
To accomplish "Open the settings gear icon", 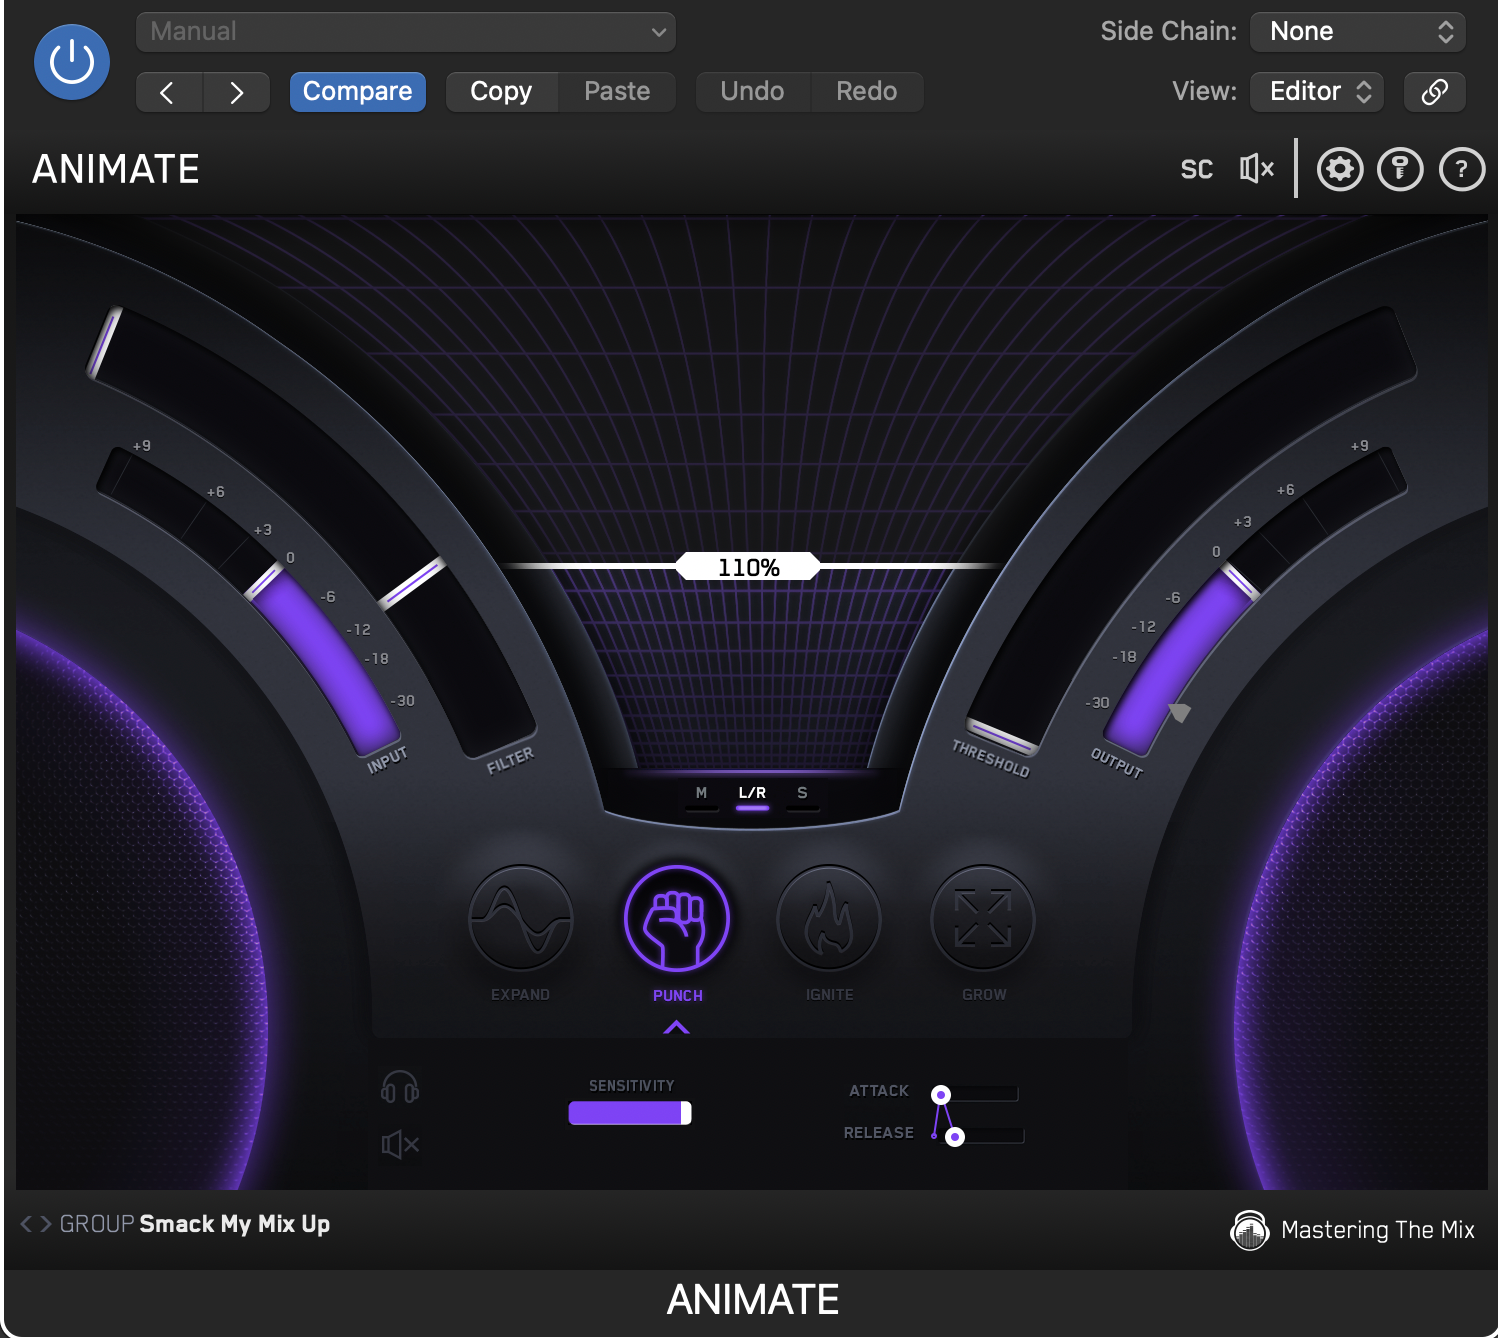I will click(x=1340, y=169).
